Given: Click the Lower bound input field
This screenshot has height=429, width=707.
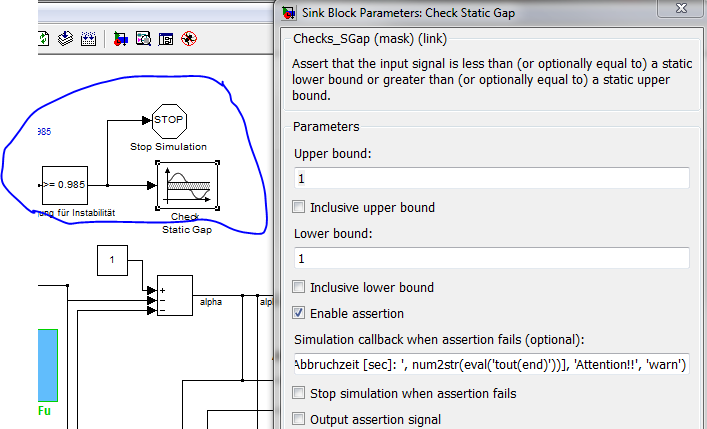Looking at the screenshot, I should point(490,258).
